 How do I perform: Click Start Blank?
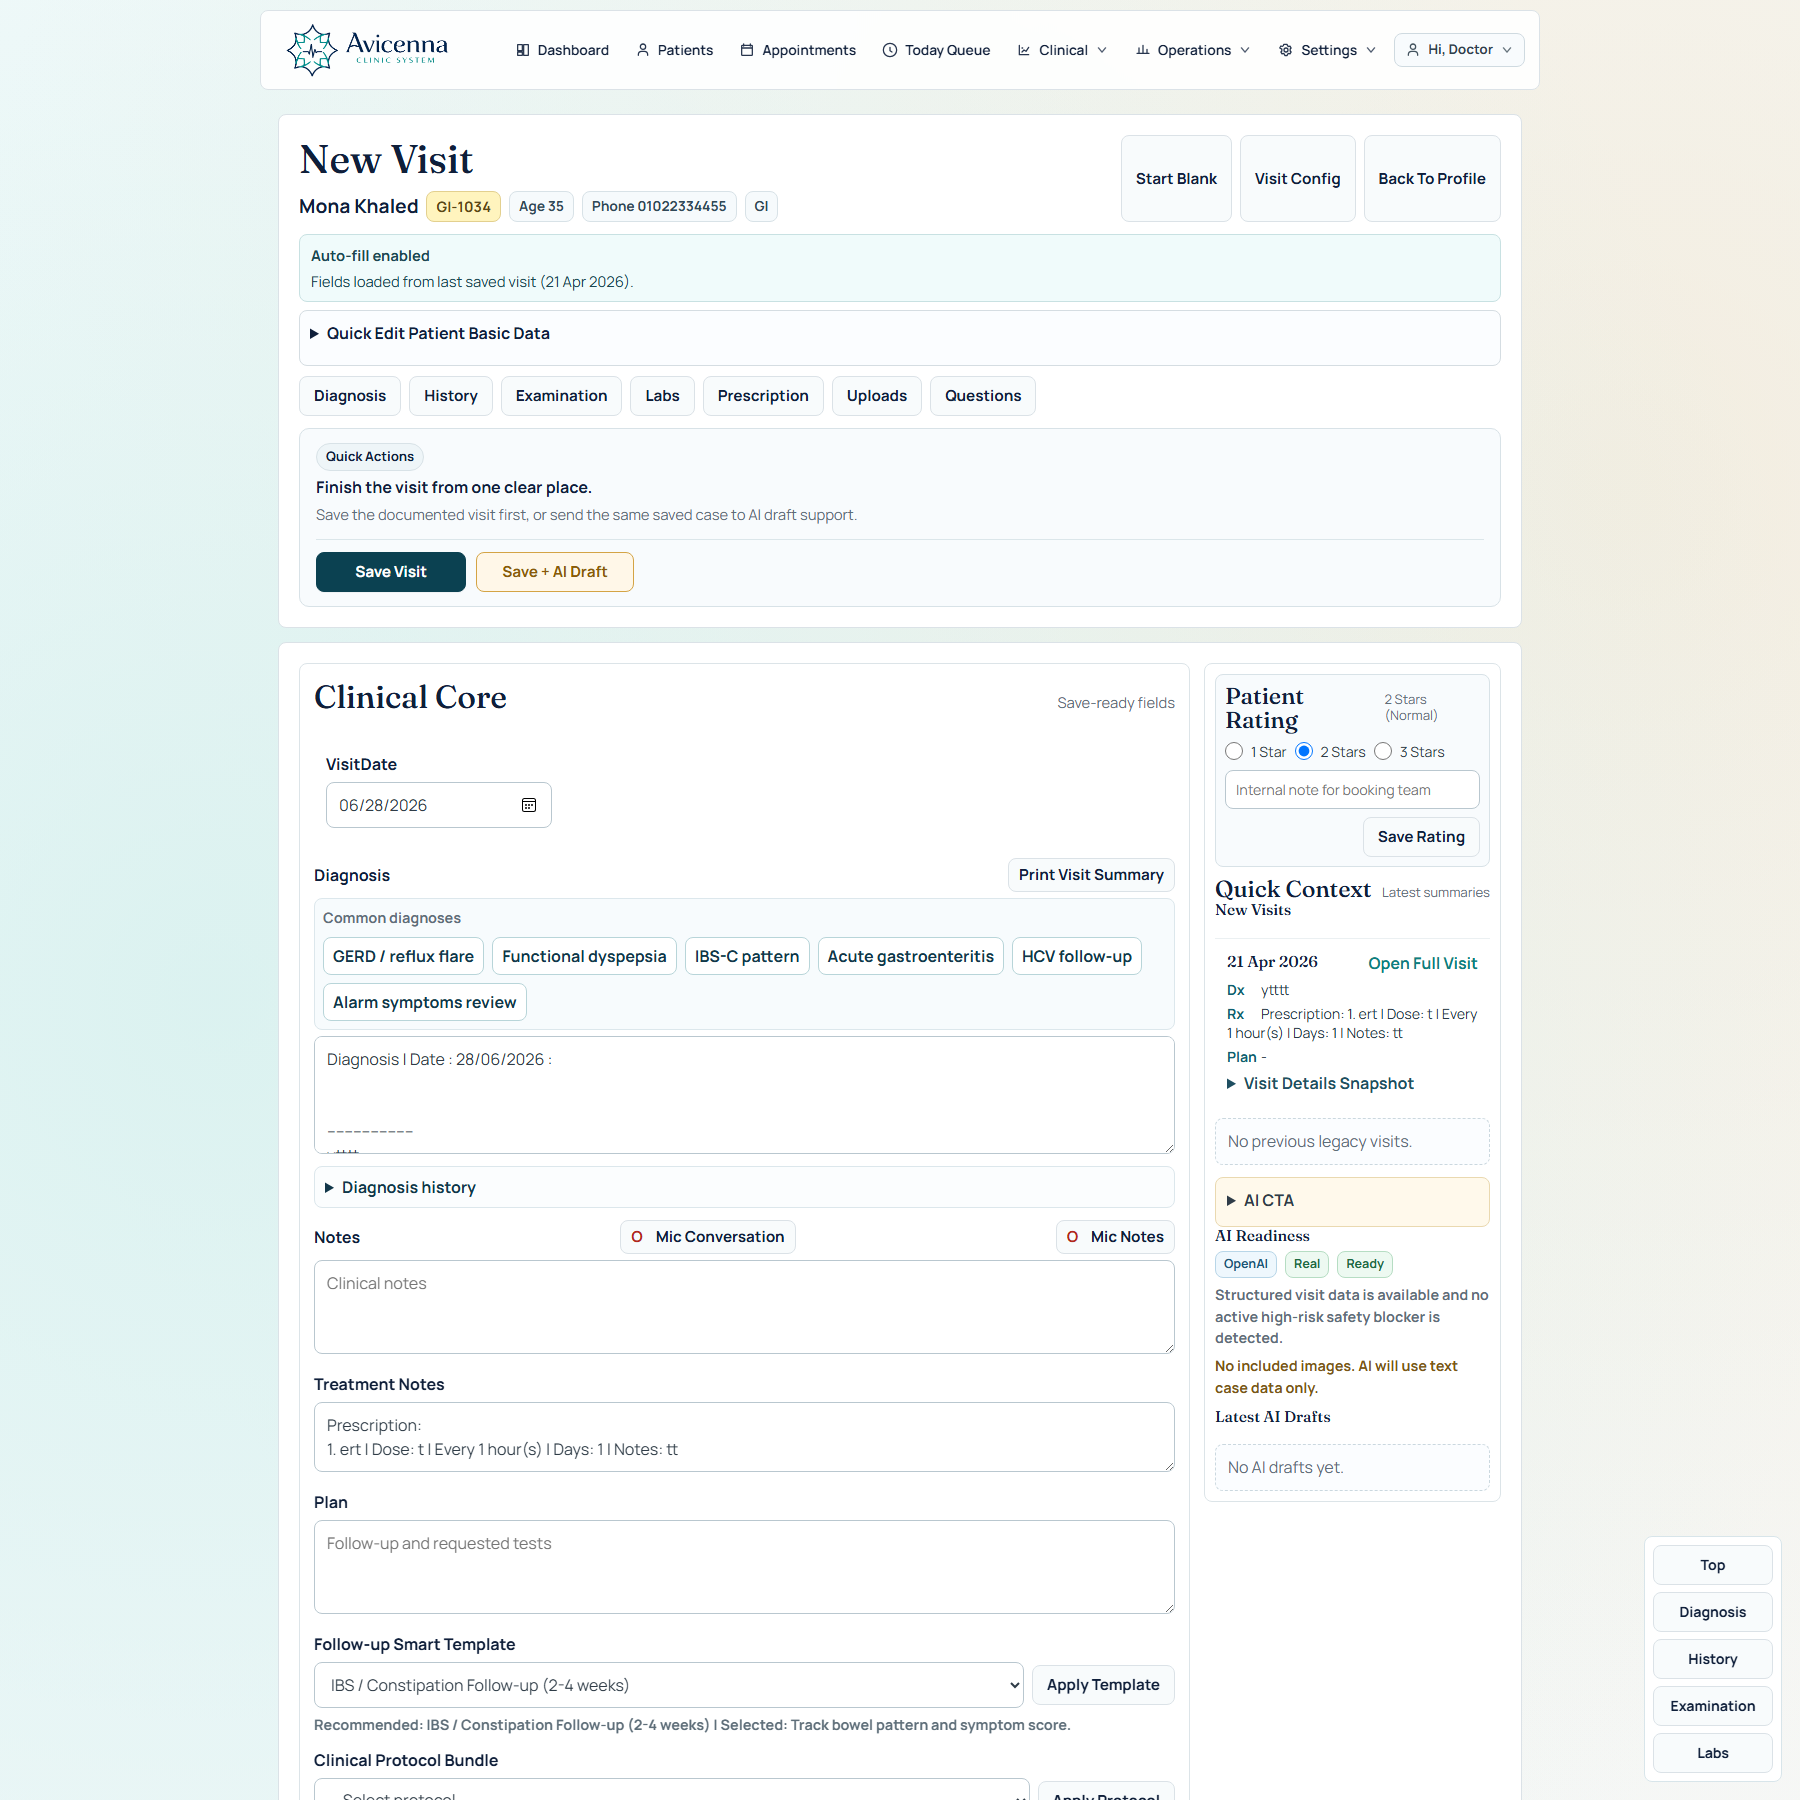coord(1176,178)
